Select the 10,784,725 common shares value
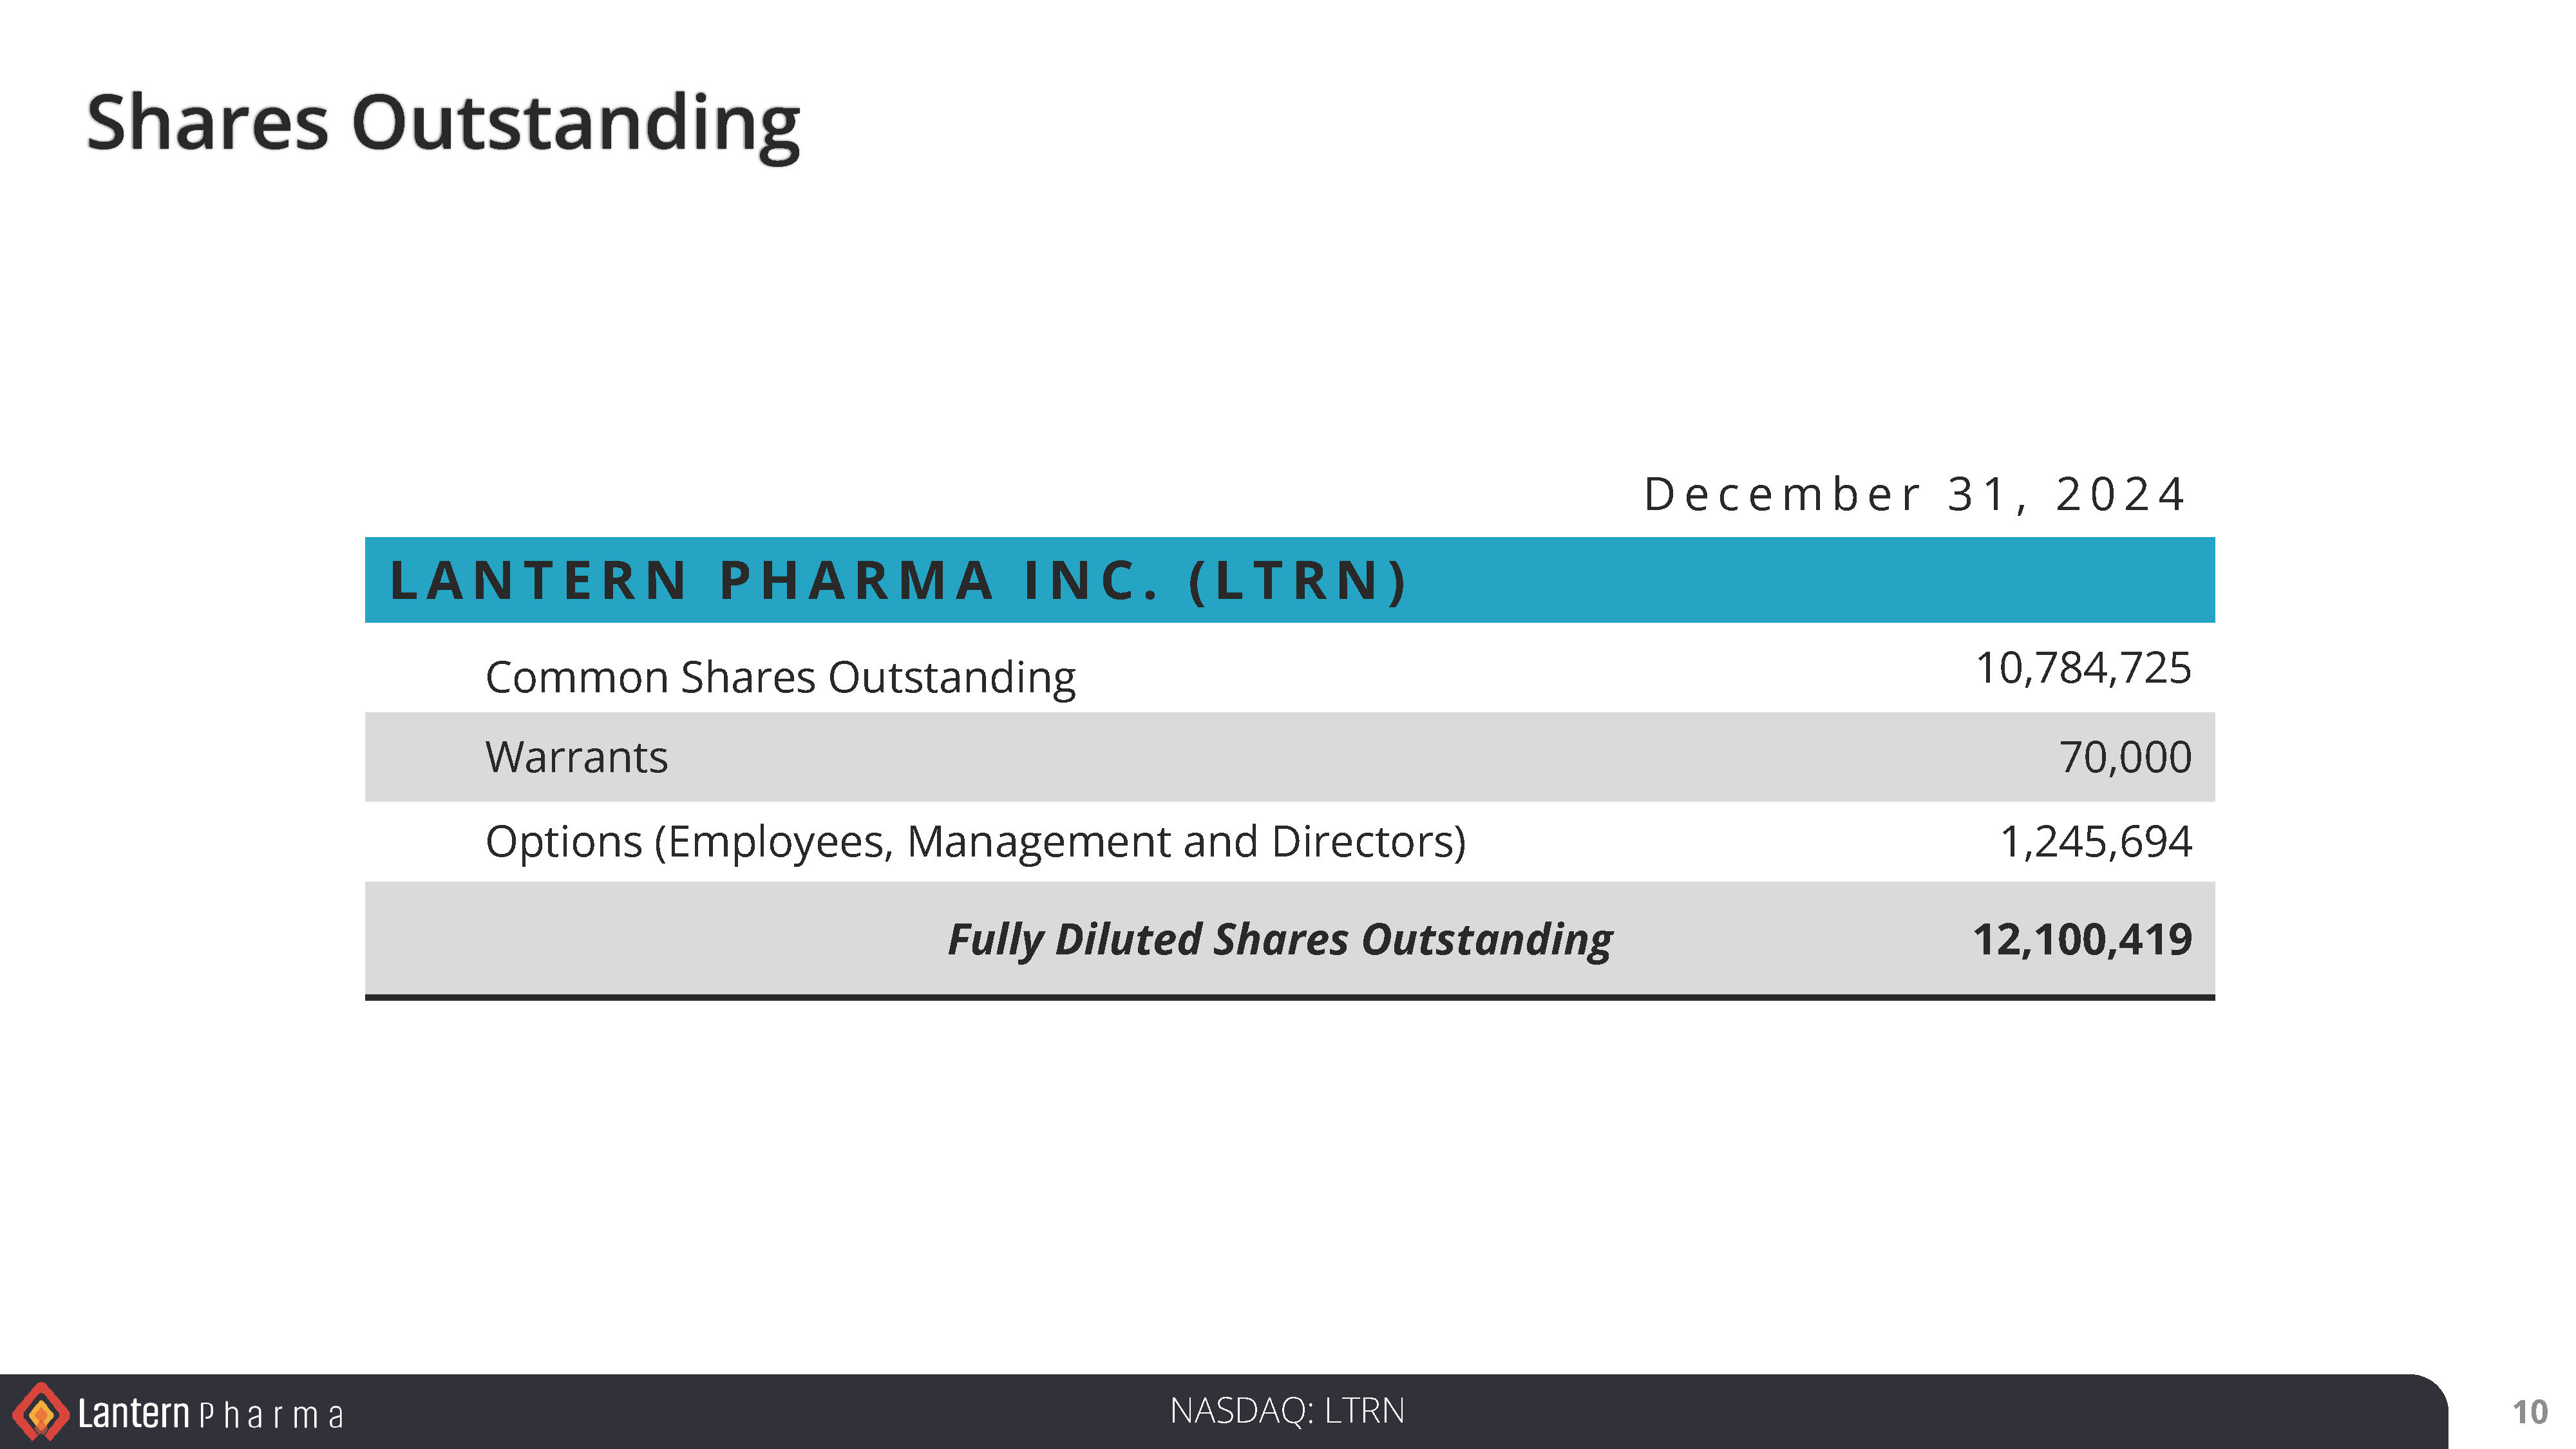The width and height of the screenshot is (2576, 1449). [x=2083, y=668]
